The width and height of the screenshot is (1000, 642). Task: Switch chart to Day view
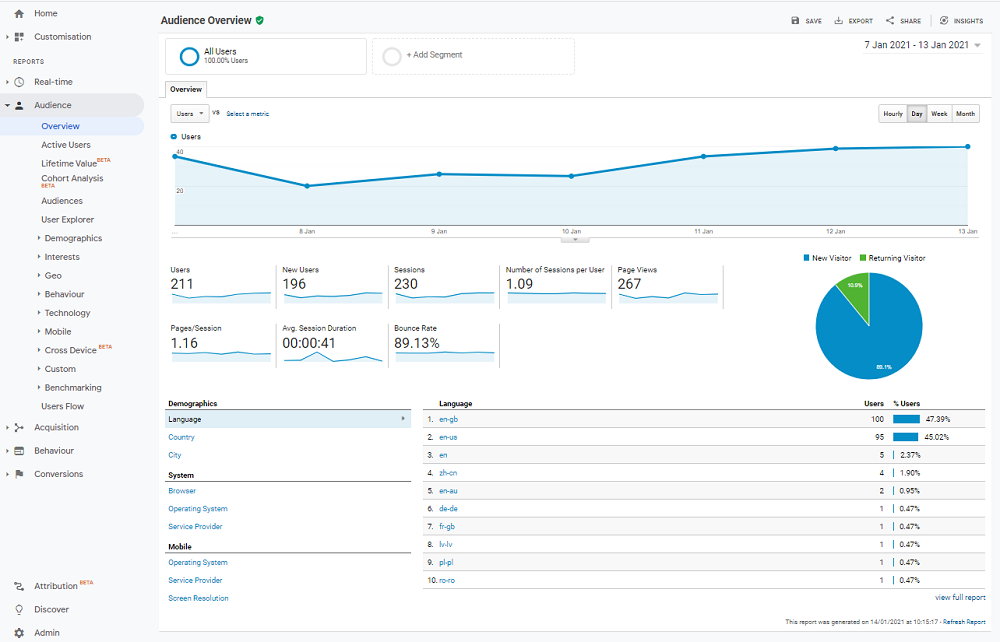917,113
